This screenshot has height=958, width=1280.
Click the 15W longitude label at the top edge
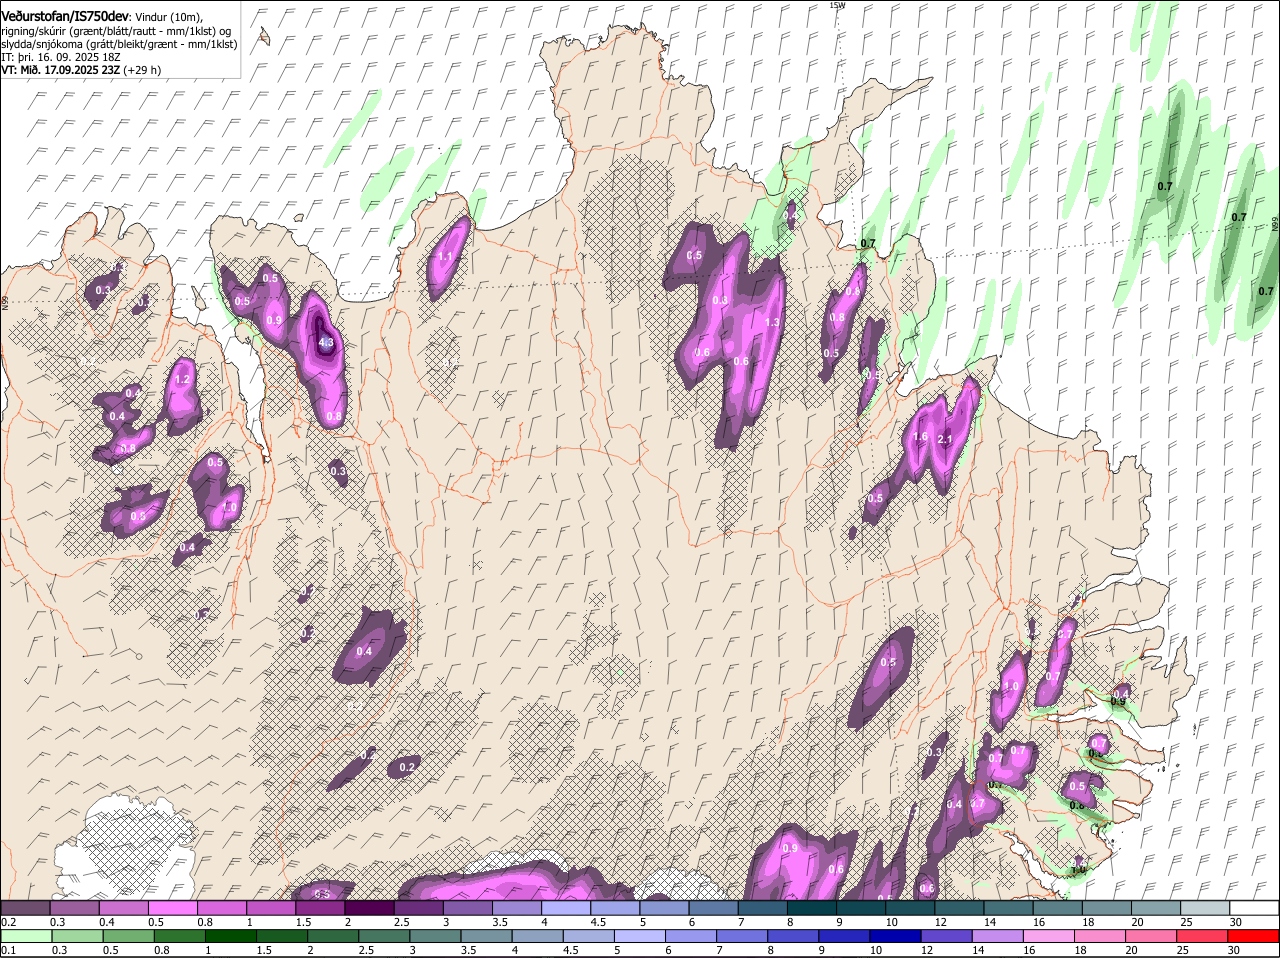(x=836, y=5)
